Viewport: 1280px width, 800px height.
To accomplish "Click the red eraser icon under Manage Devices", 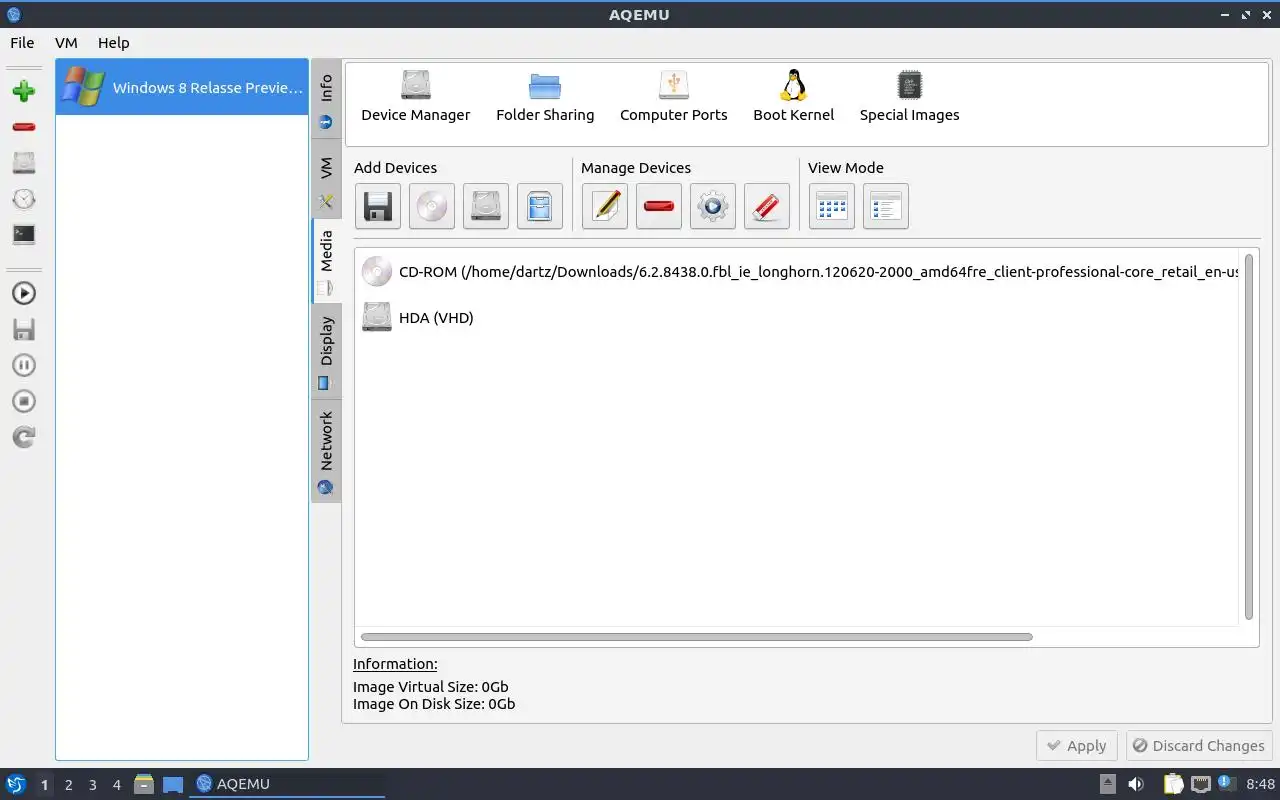I will (x=767, y=206).
